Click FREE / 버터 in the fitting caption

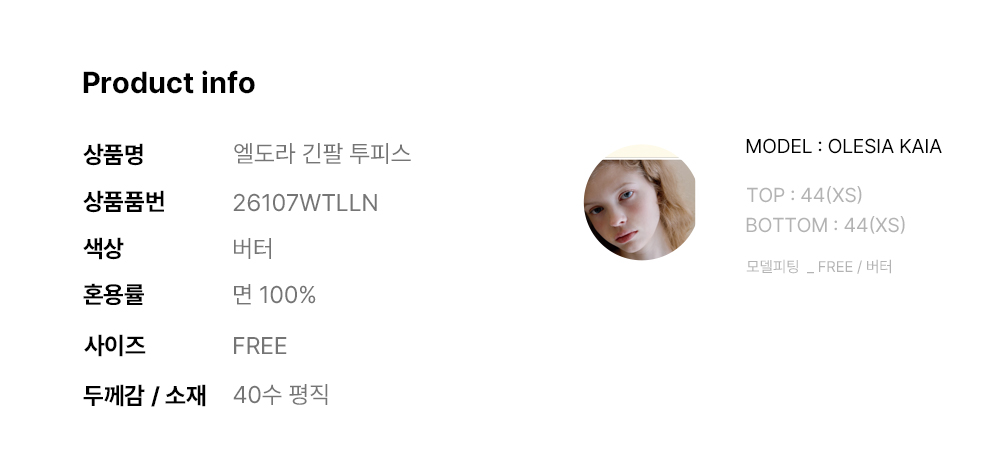click(855, 267)
